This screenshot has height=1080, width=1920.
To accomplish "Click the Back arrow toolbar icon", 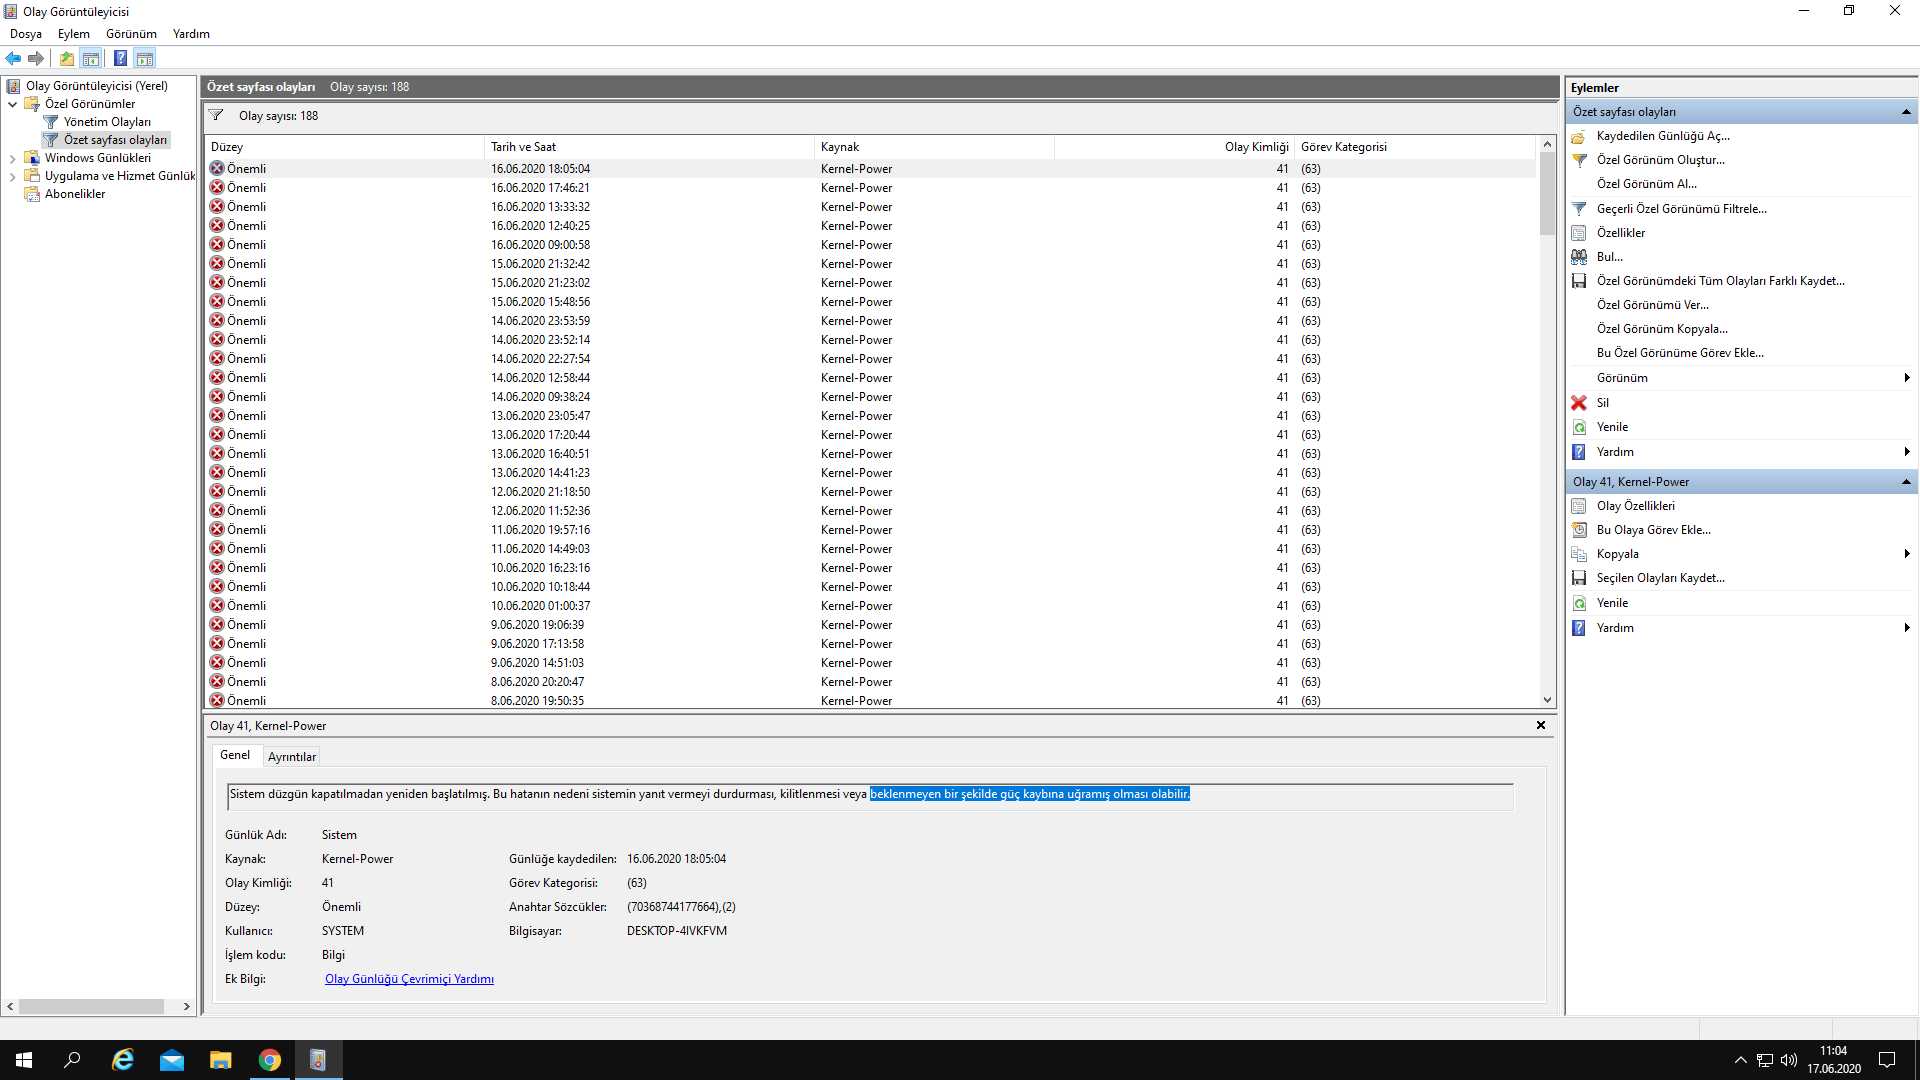I will coord(13,59).
